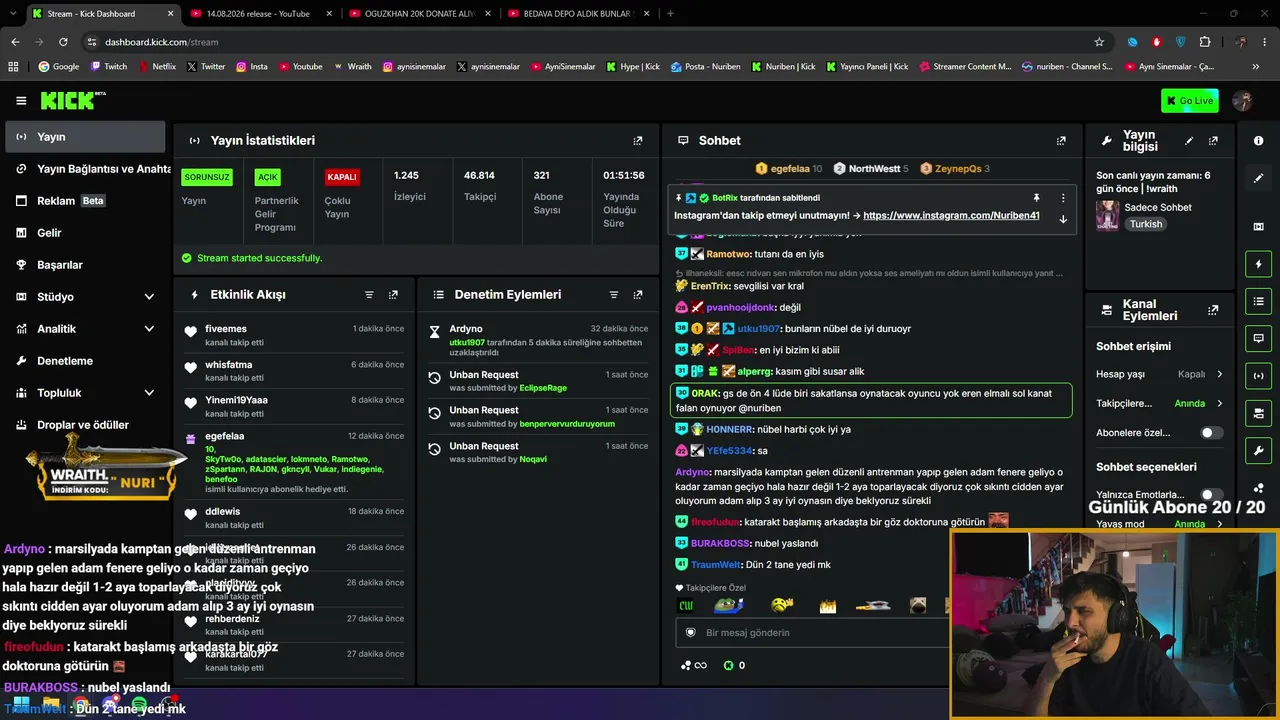Toggle Abonelere özel chat switch
The image size is (1280, 720).
(x=1211, y=433)
